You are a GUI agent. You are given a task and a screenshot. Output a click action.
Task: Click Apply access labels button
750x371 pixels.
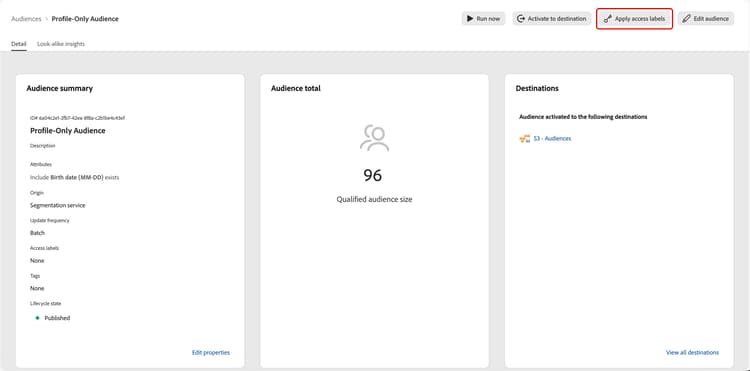pyautogui.click(x=634, y=19)
